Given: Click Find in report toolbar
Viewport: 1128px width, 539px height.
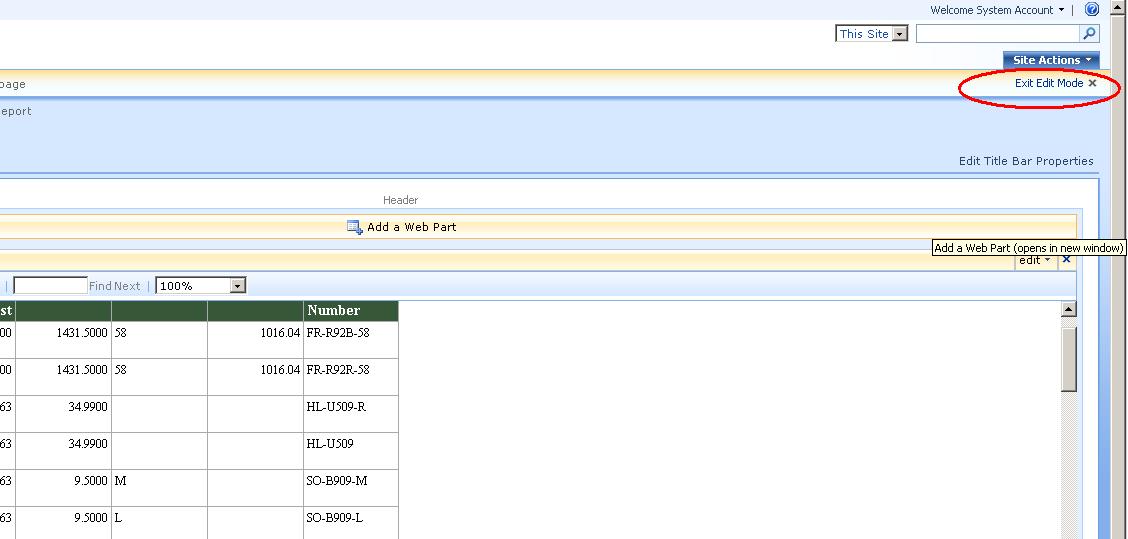Looking at the screenshot, I should [x=100, y=286].
